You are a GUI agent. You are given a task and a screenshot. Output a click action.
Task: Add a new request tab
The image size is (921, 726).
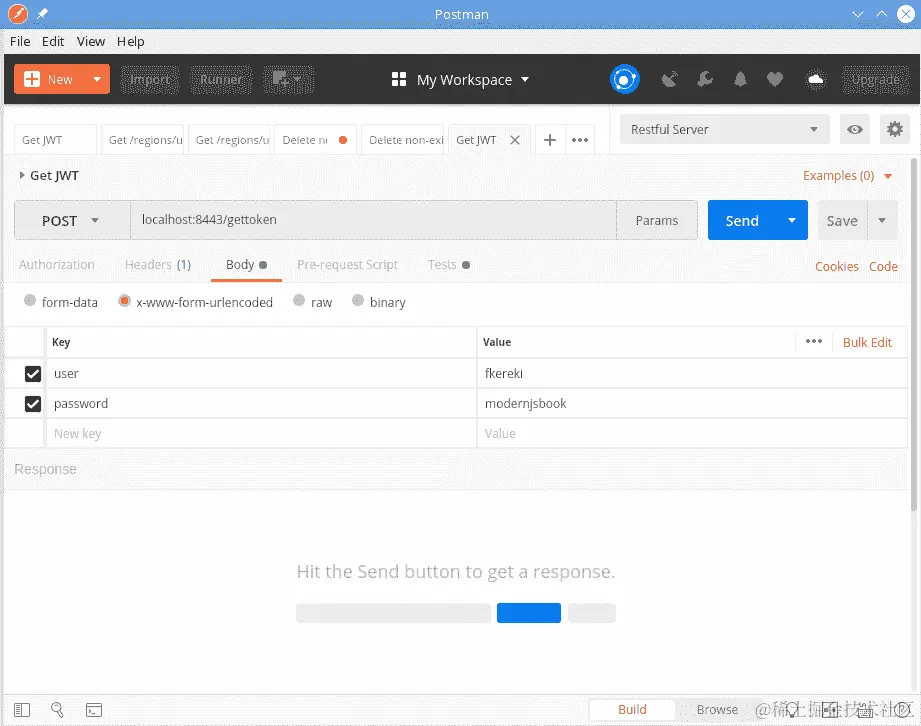coord(550,140)
